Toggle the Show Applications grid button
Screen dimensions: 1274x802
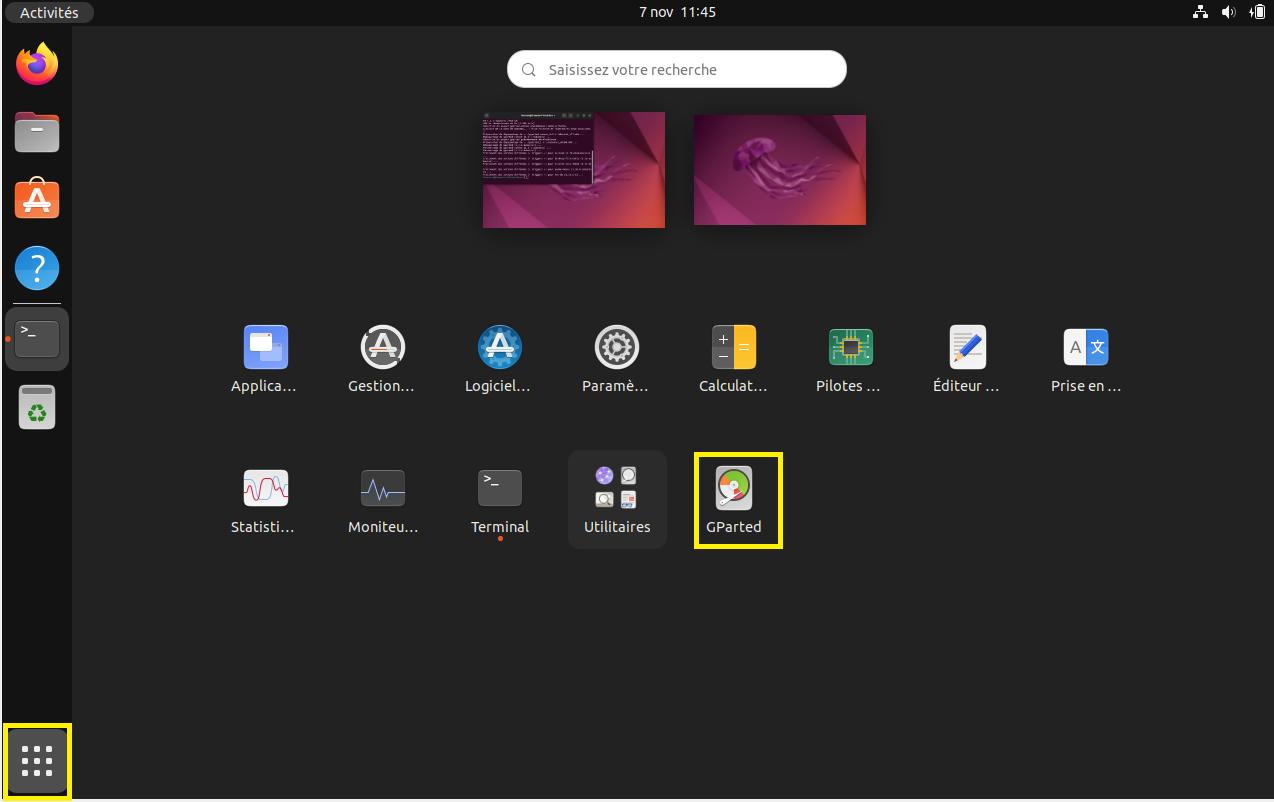click(x=37, y=762)
